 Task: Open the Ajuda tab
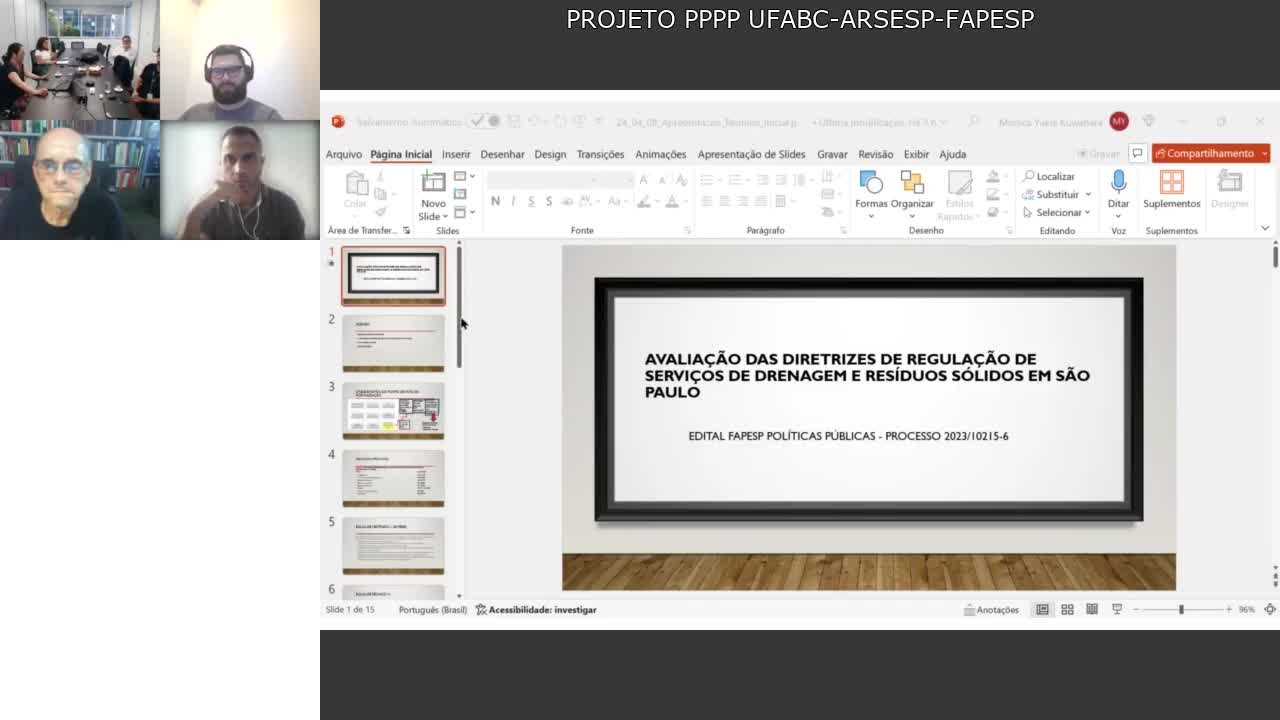click(952, 154)
